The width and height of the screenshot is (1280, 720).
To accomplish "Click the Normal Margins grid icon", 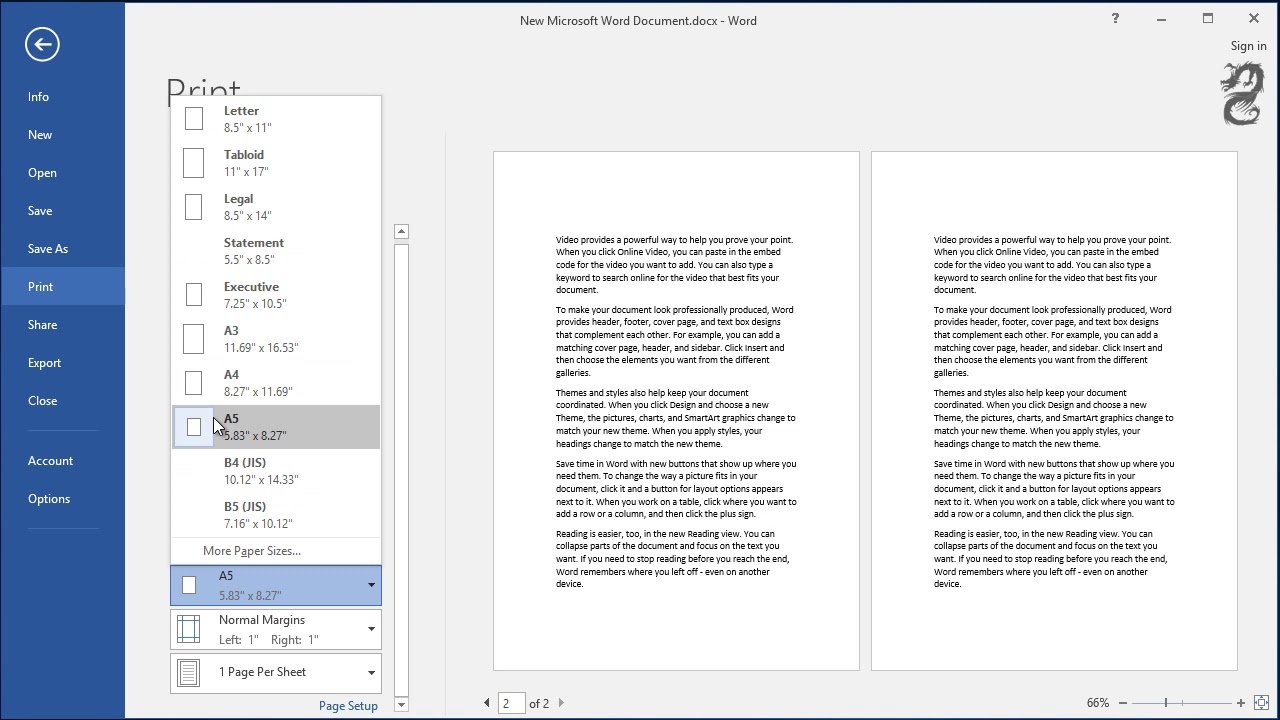I will pyautogui.click(x=188, y=629).
